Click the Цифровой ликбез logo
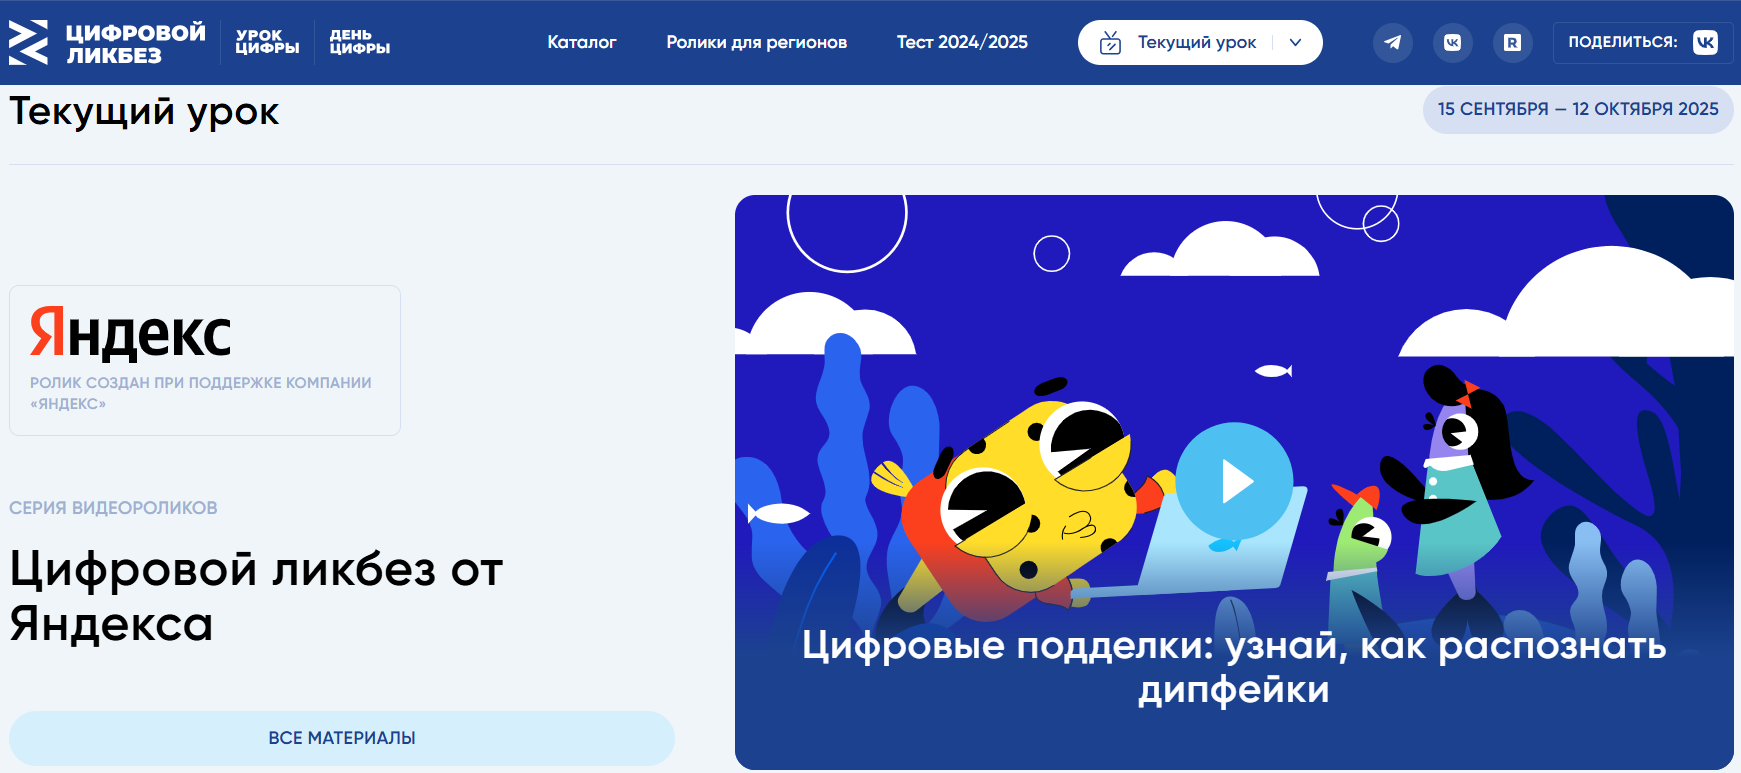This screenshot has height=773, width=1741. 107,43
